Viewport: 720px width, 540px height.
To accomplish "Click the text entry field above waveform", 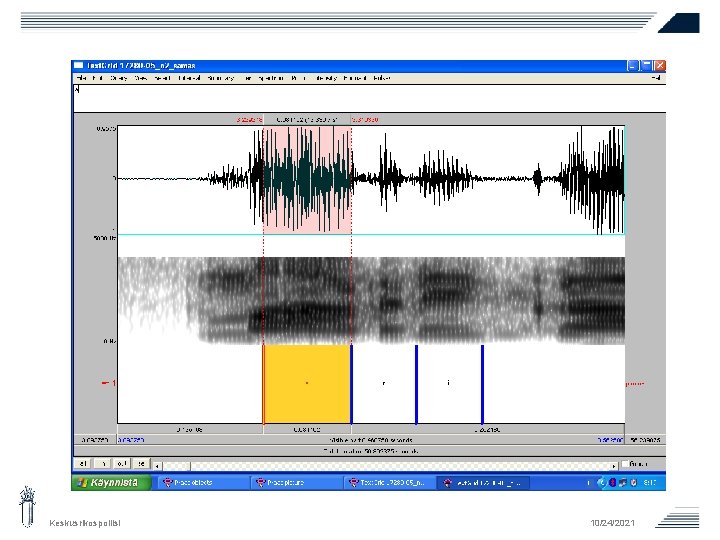I will point(368,99).
